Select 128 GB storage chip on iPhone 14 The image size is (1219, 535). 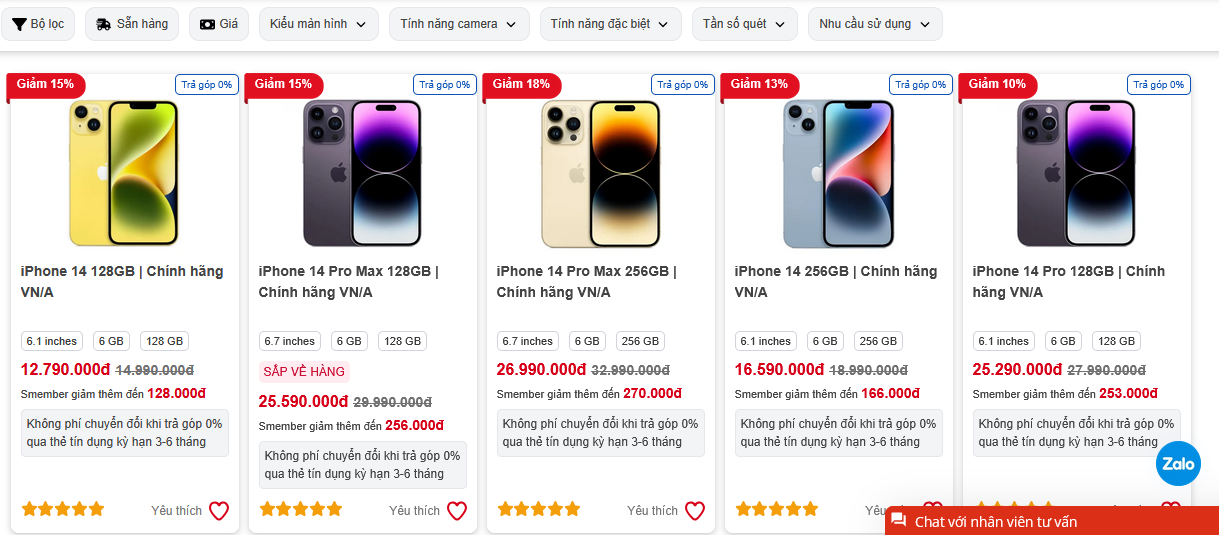pyautogui.click(x=165, y=341)
